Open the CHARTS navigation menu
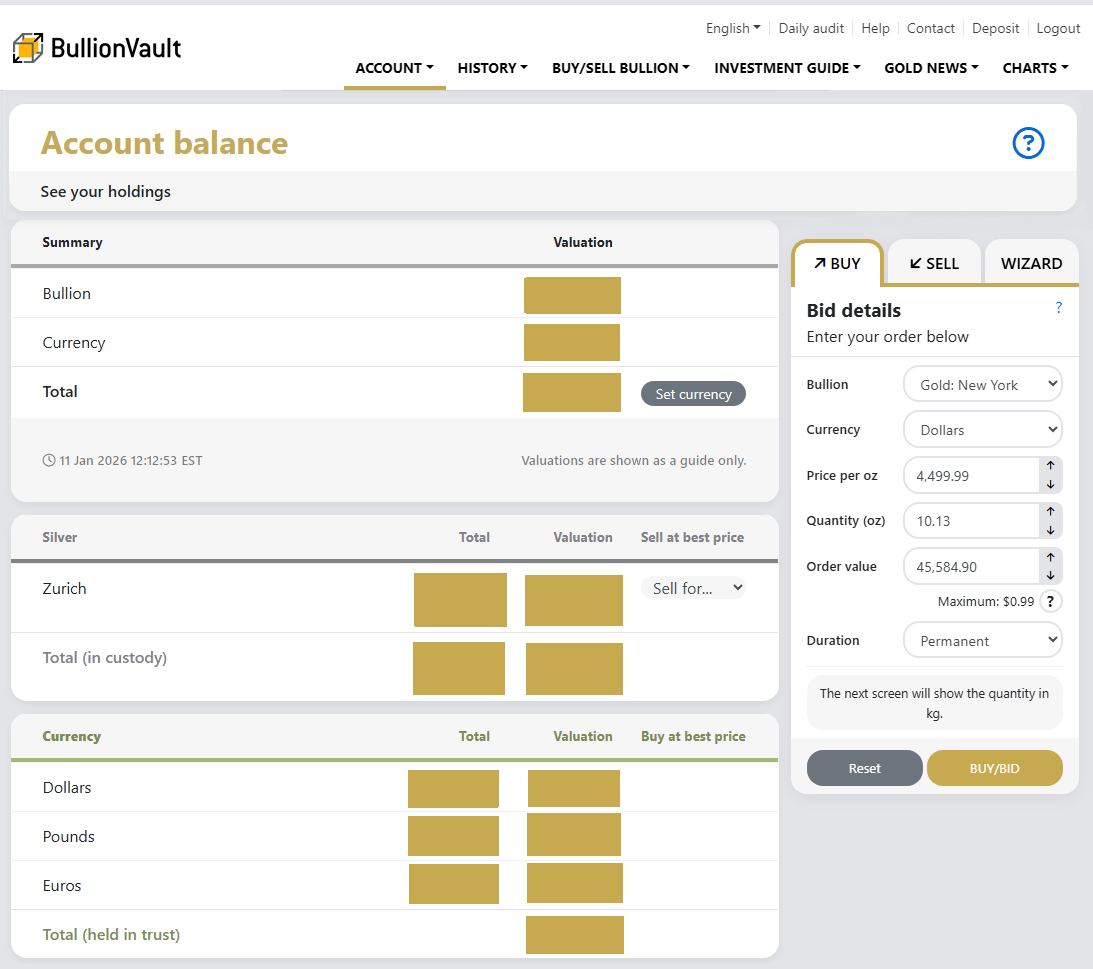 click(1035, 68)
